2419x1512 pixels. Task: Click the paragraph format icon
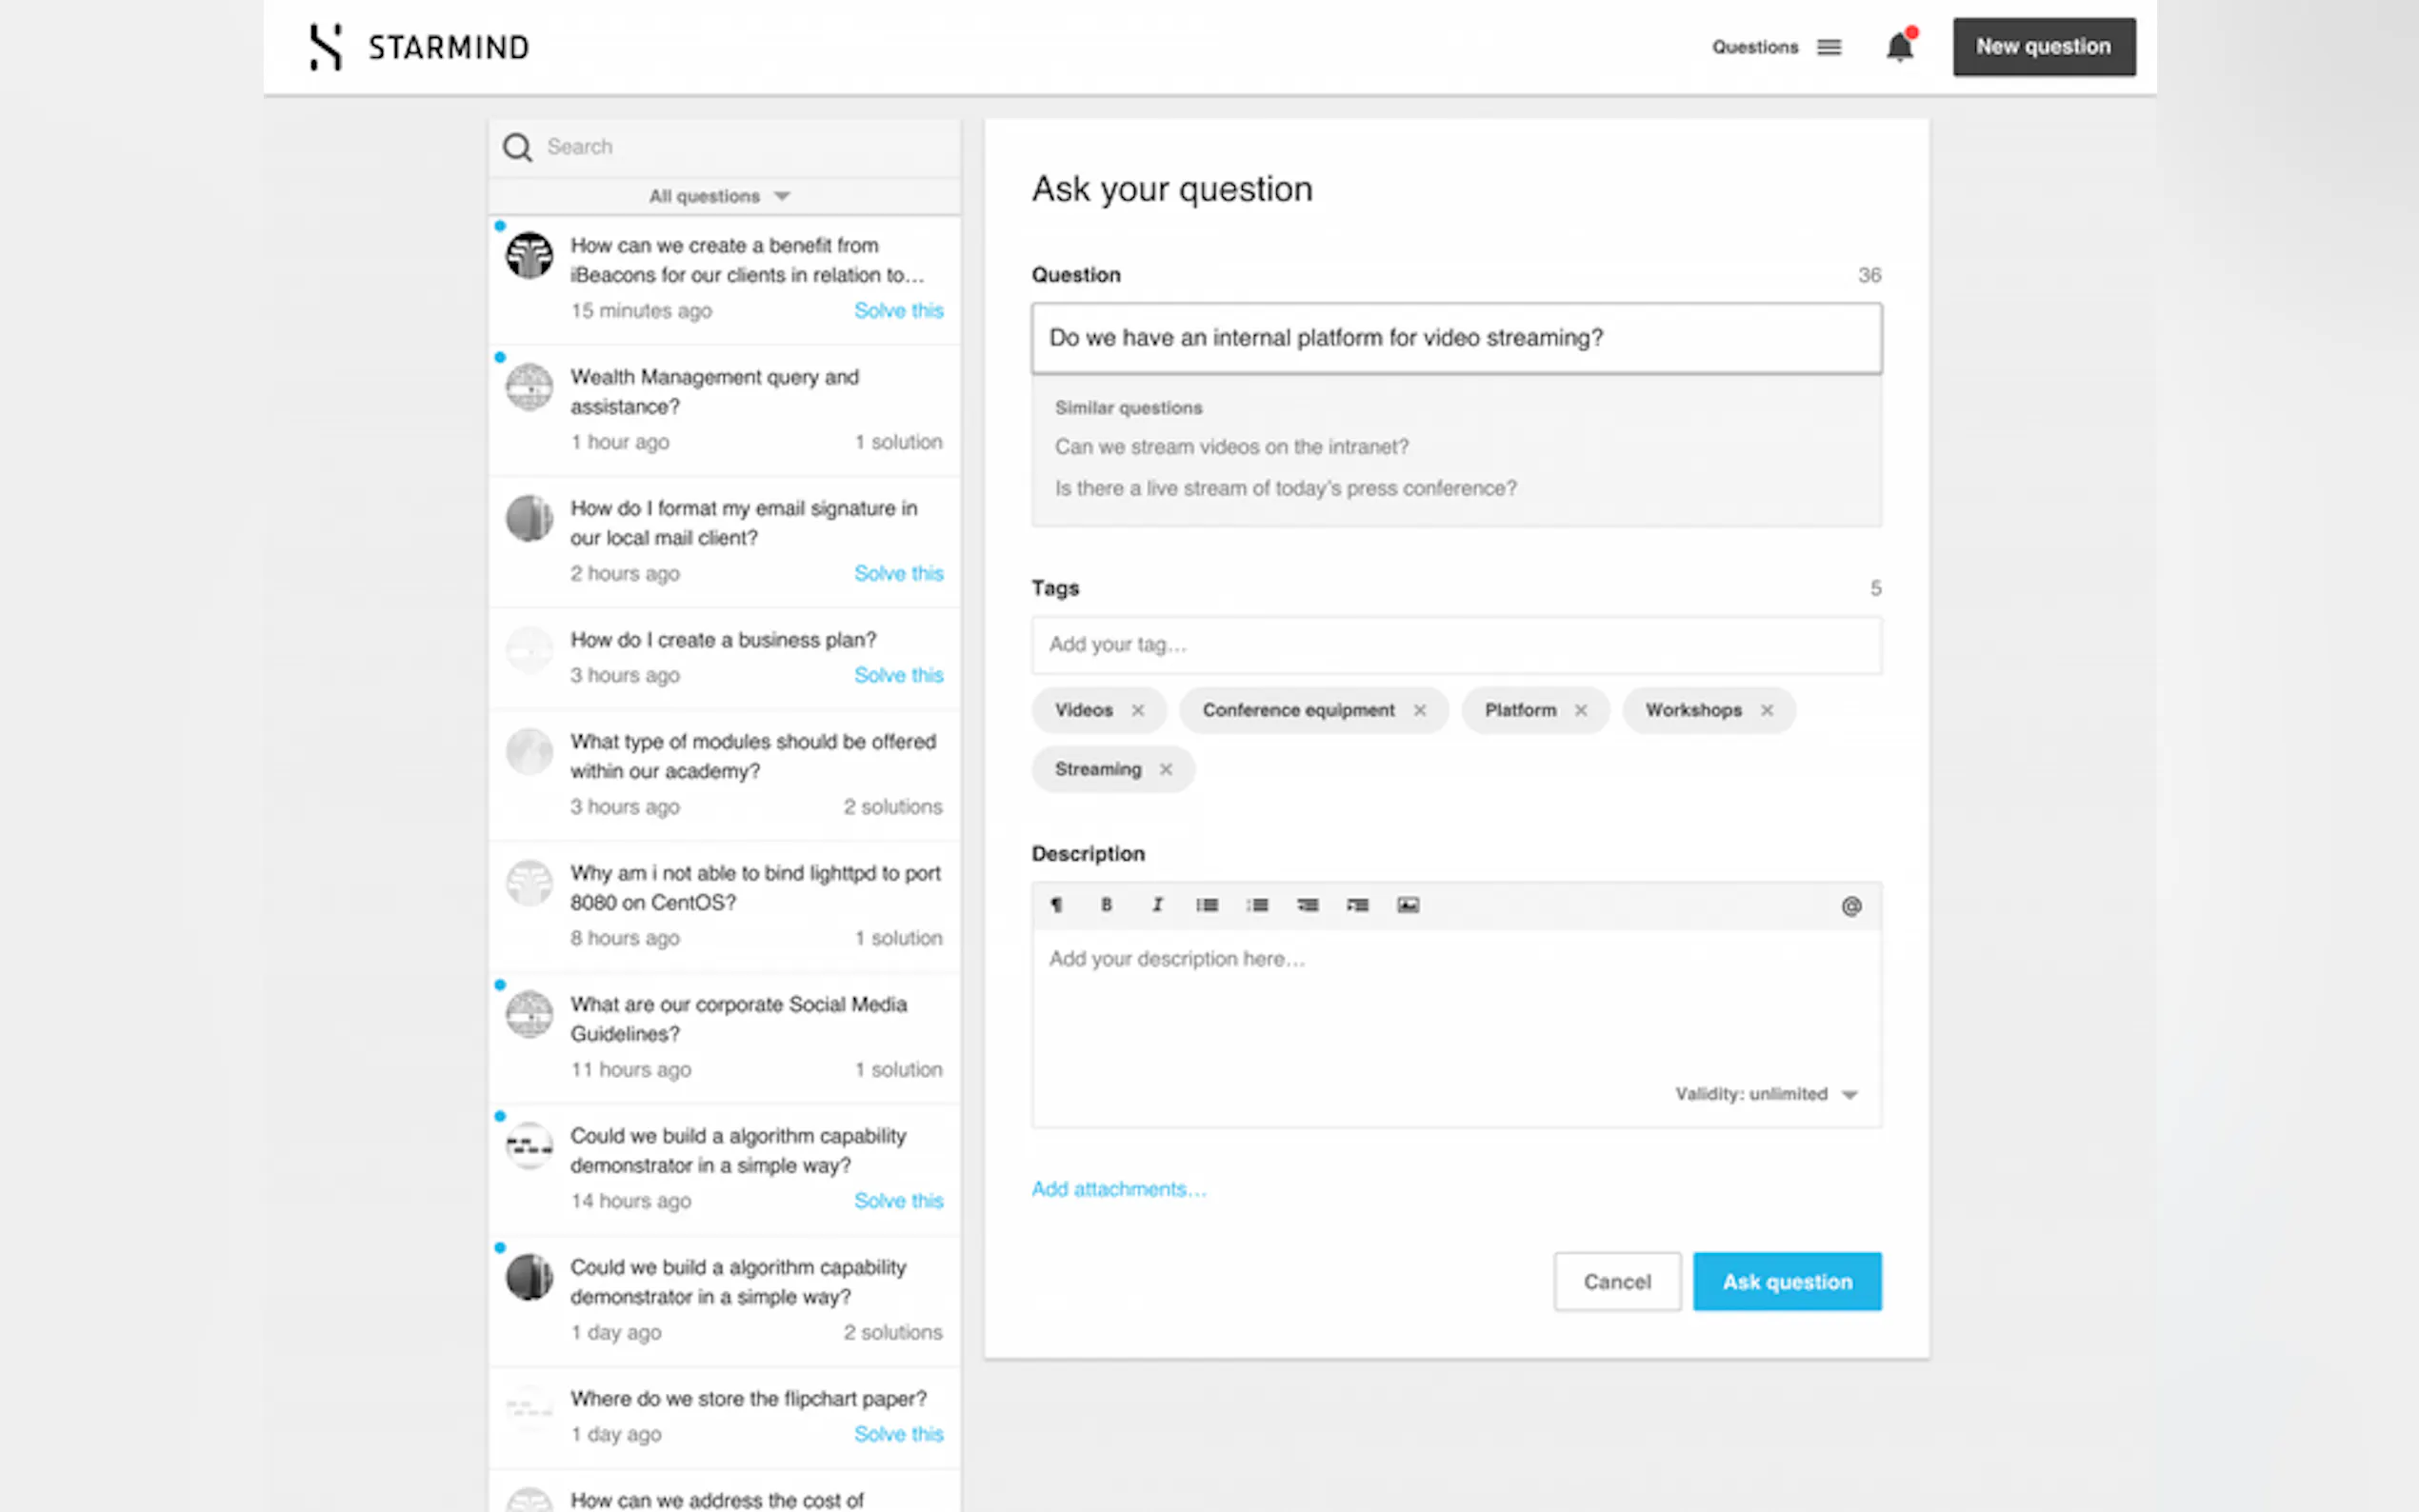coord(1056,905)
